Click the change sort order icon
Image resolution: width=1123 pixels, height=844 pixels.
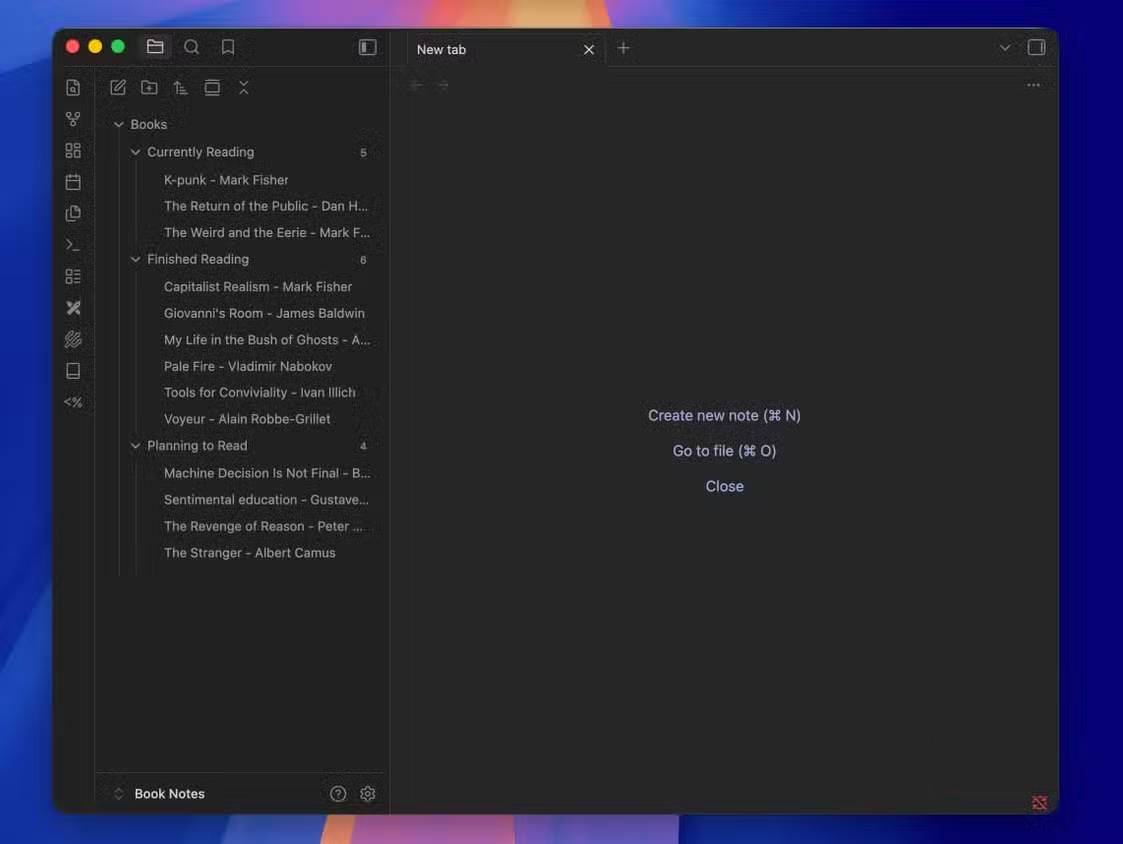[180, 88]
